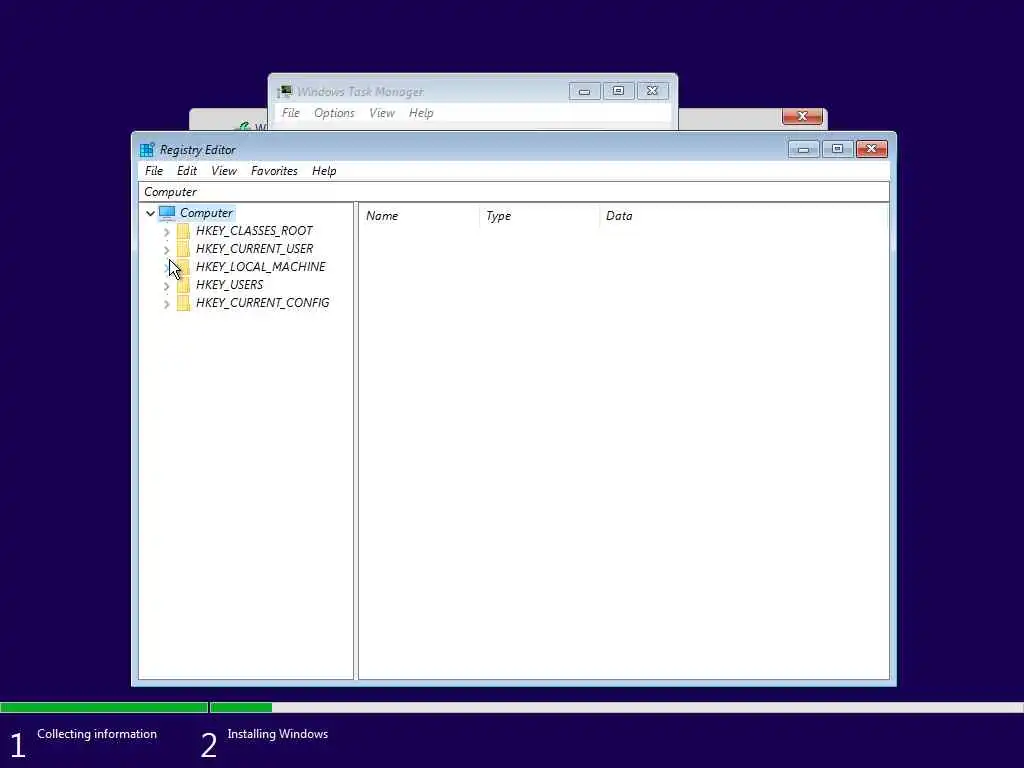Click the Name column header
1024x768 pixels.
click(419, 216)
